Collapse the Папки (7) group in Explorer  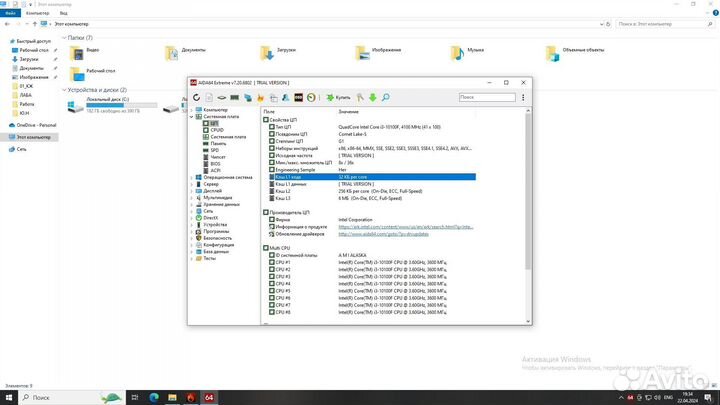64,38
